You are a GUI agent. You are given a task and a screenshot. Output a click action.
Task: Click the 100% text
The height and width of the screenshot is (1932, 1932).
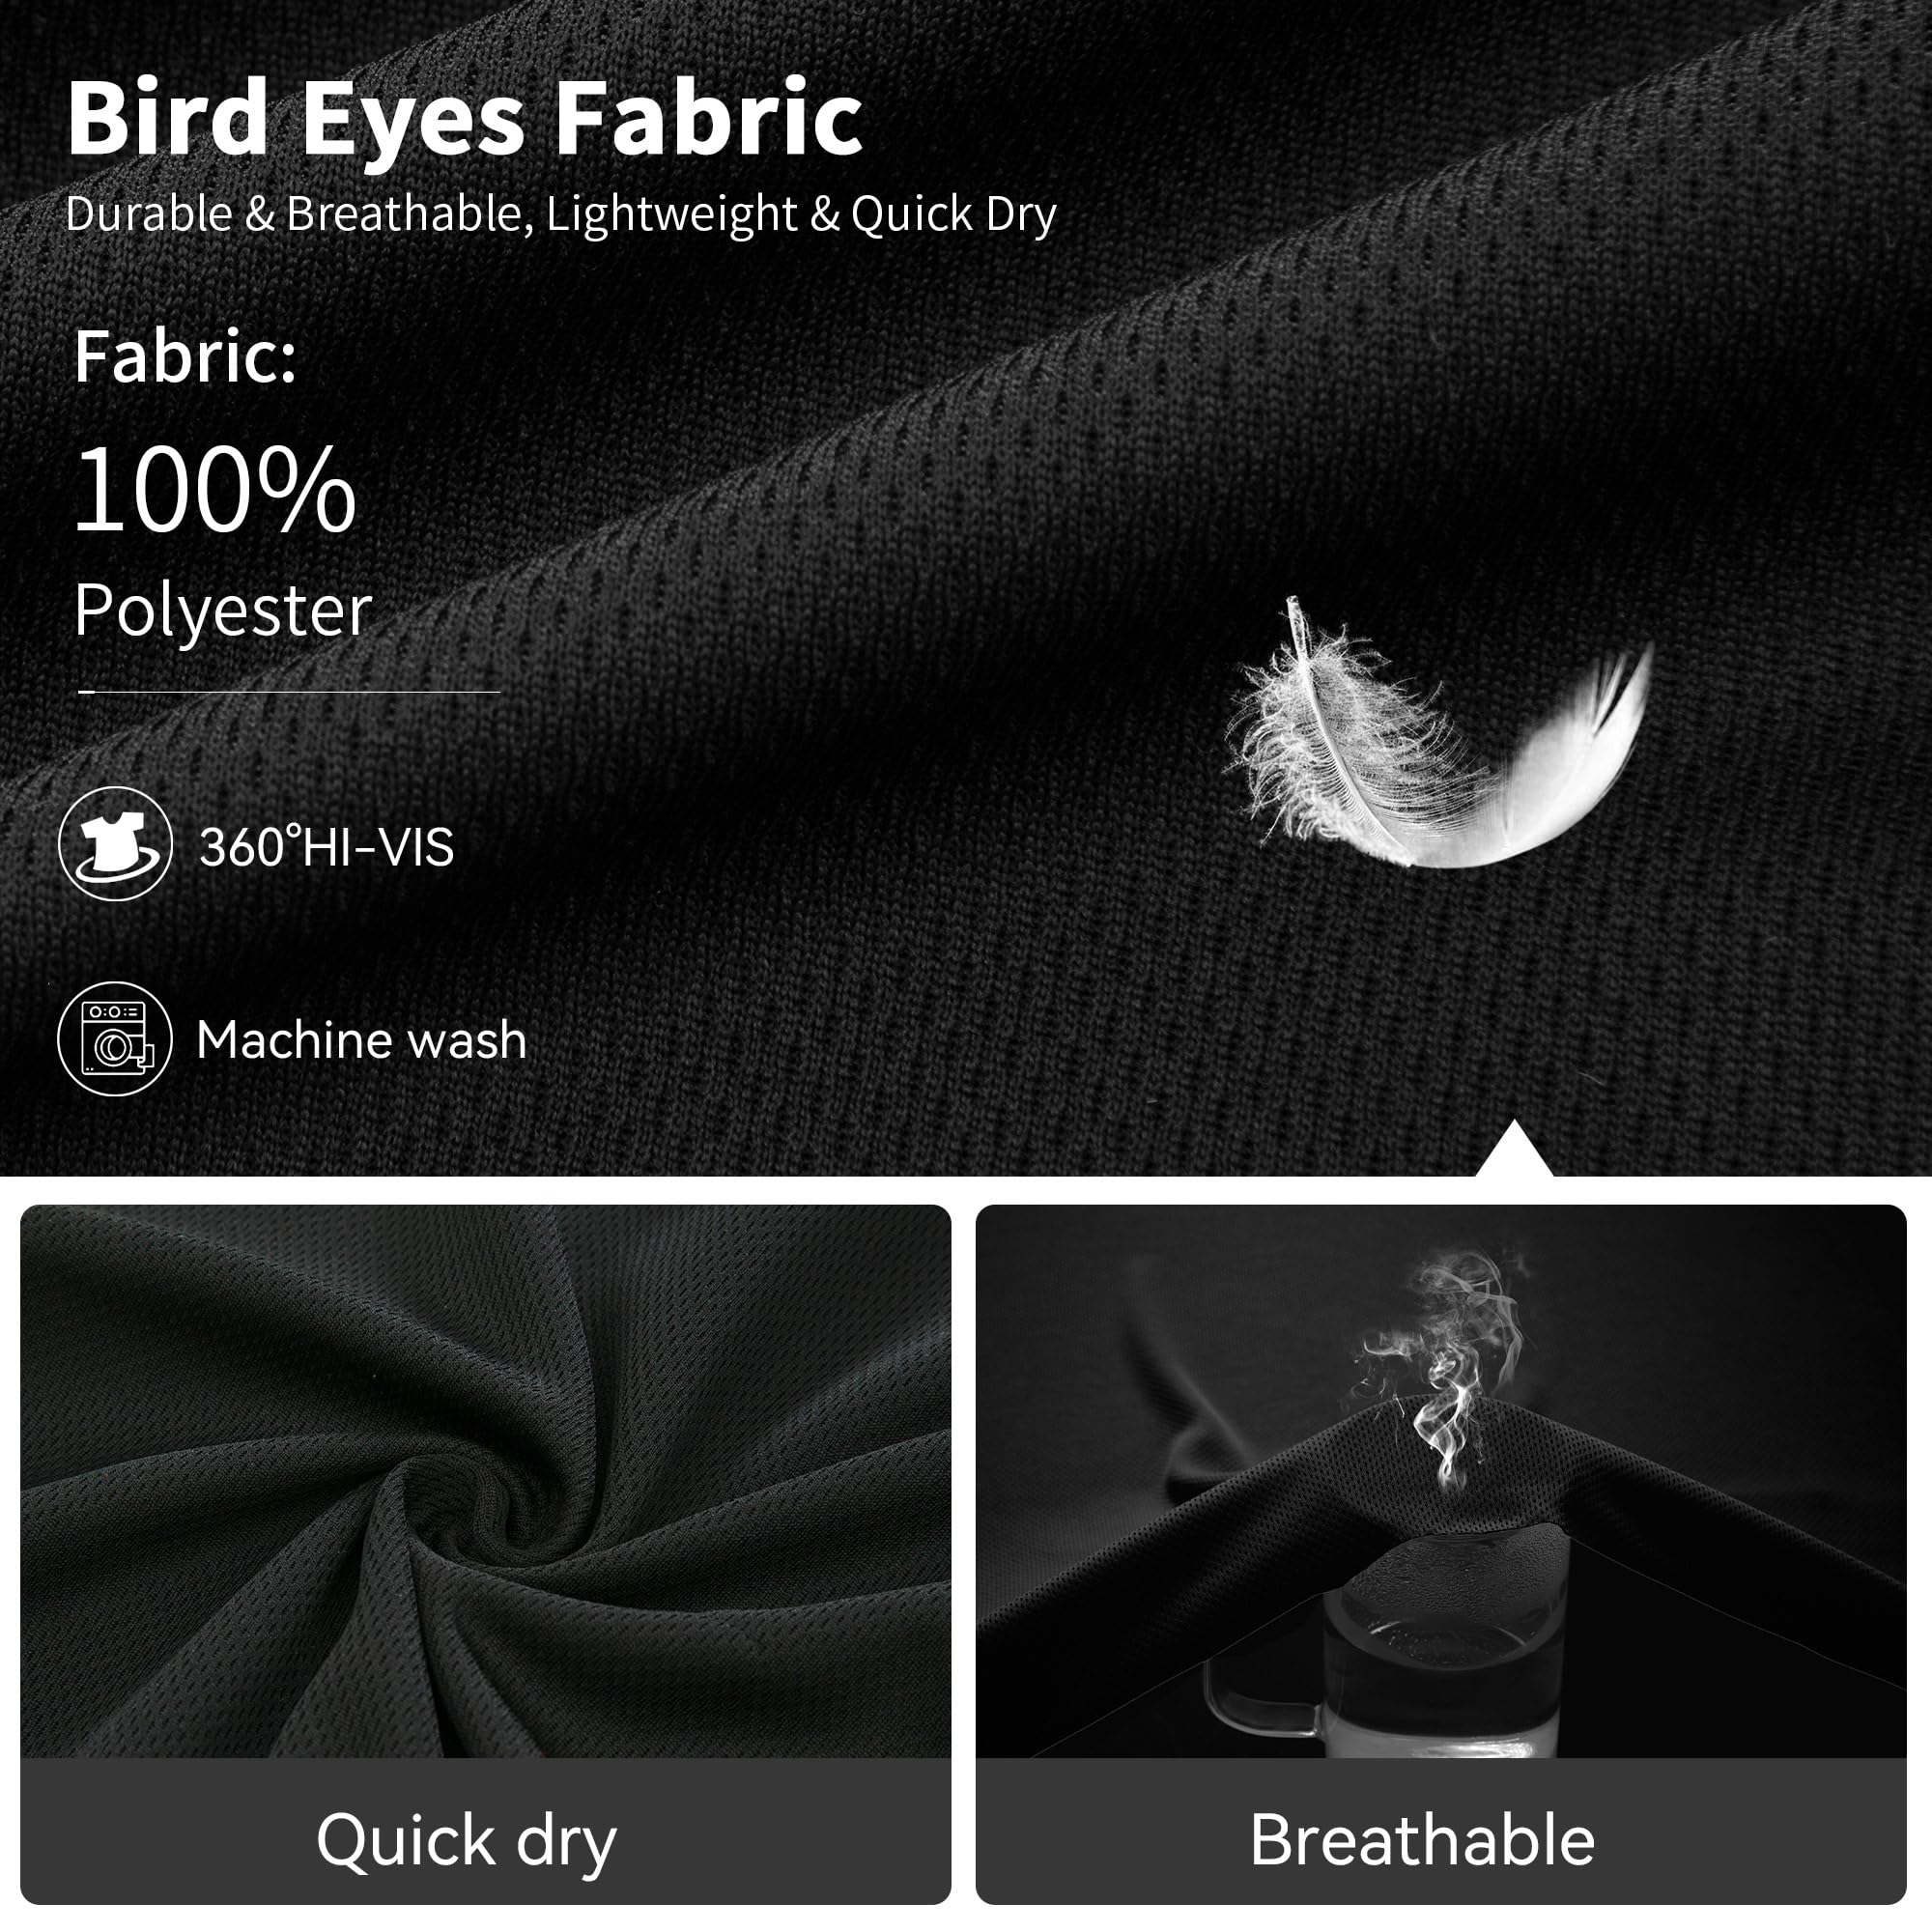point(215,489)
